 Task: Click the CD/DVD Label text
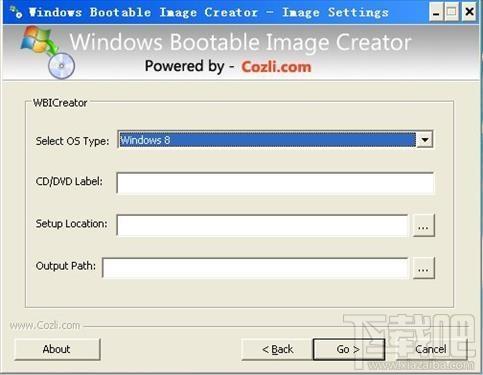coord(69,181)
